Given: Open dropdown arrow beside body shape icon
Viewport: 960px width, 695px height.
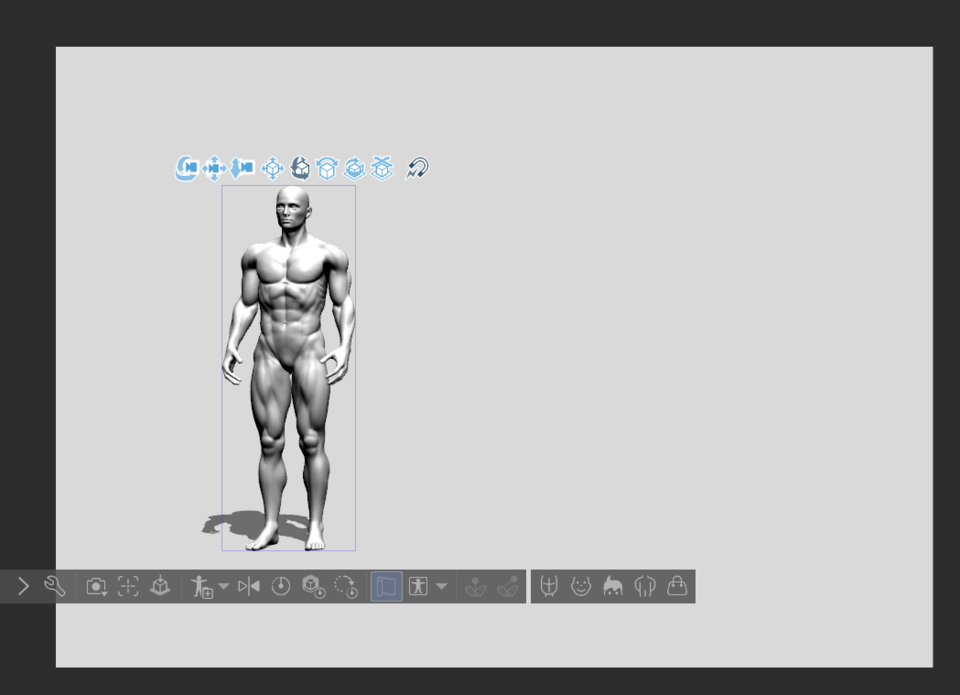Looking at the screenshot, I should coord(441,587).
